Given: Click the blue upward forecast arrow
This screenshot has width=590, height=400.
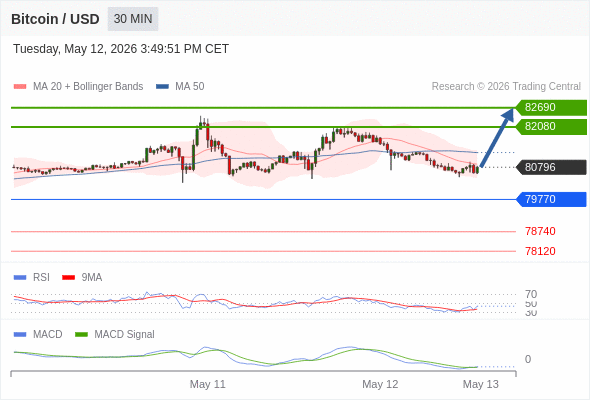Looking at the screenshot, I should pyautogui.click(x=497, y=138).
